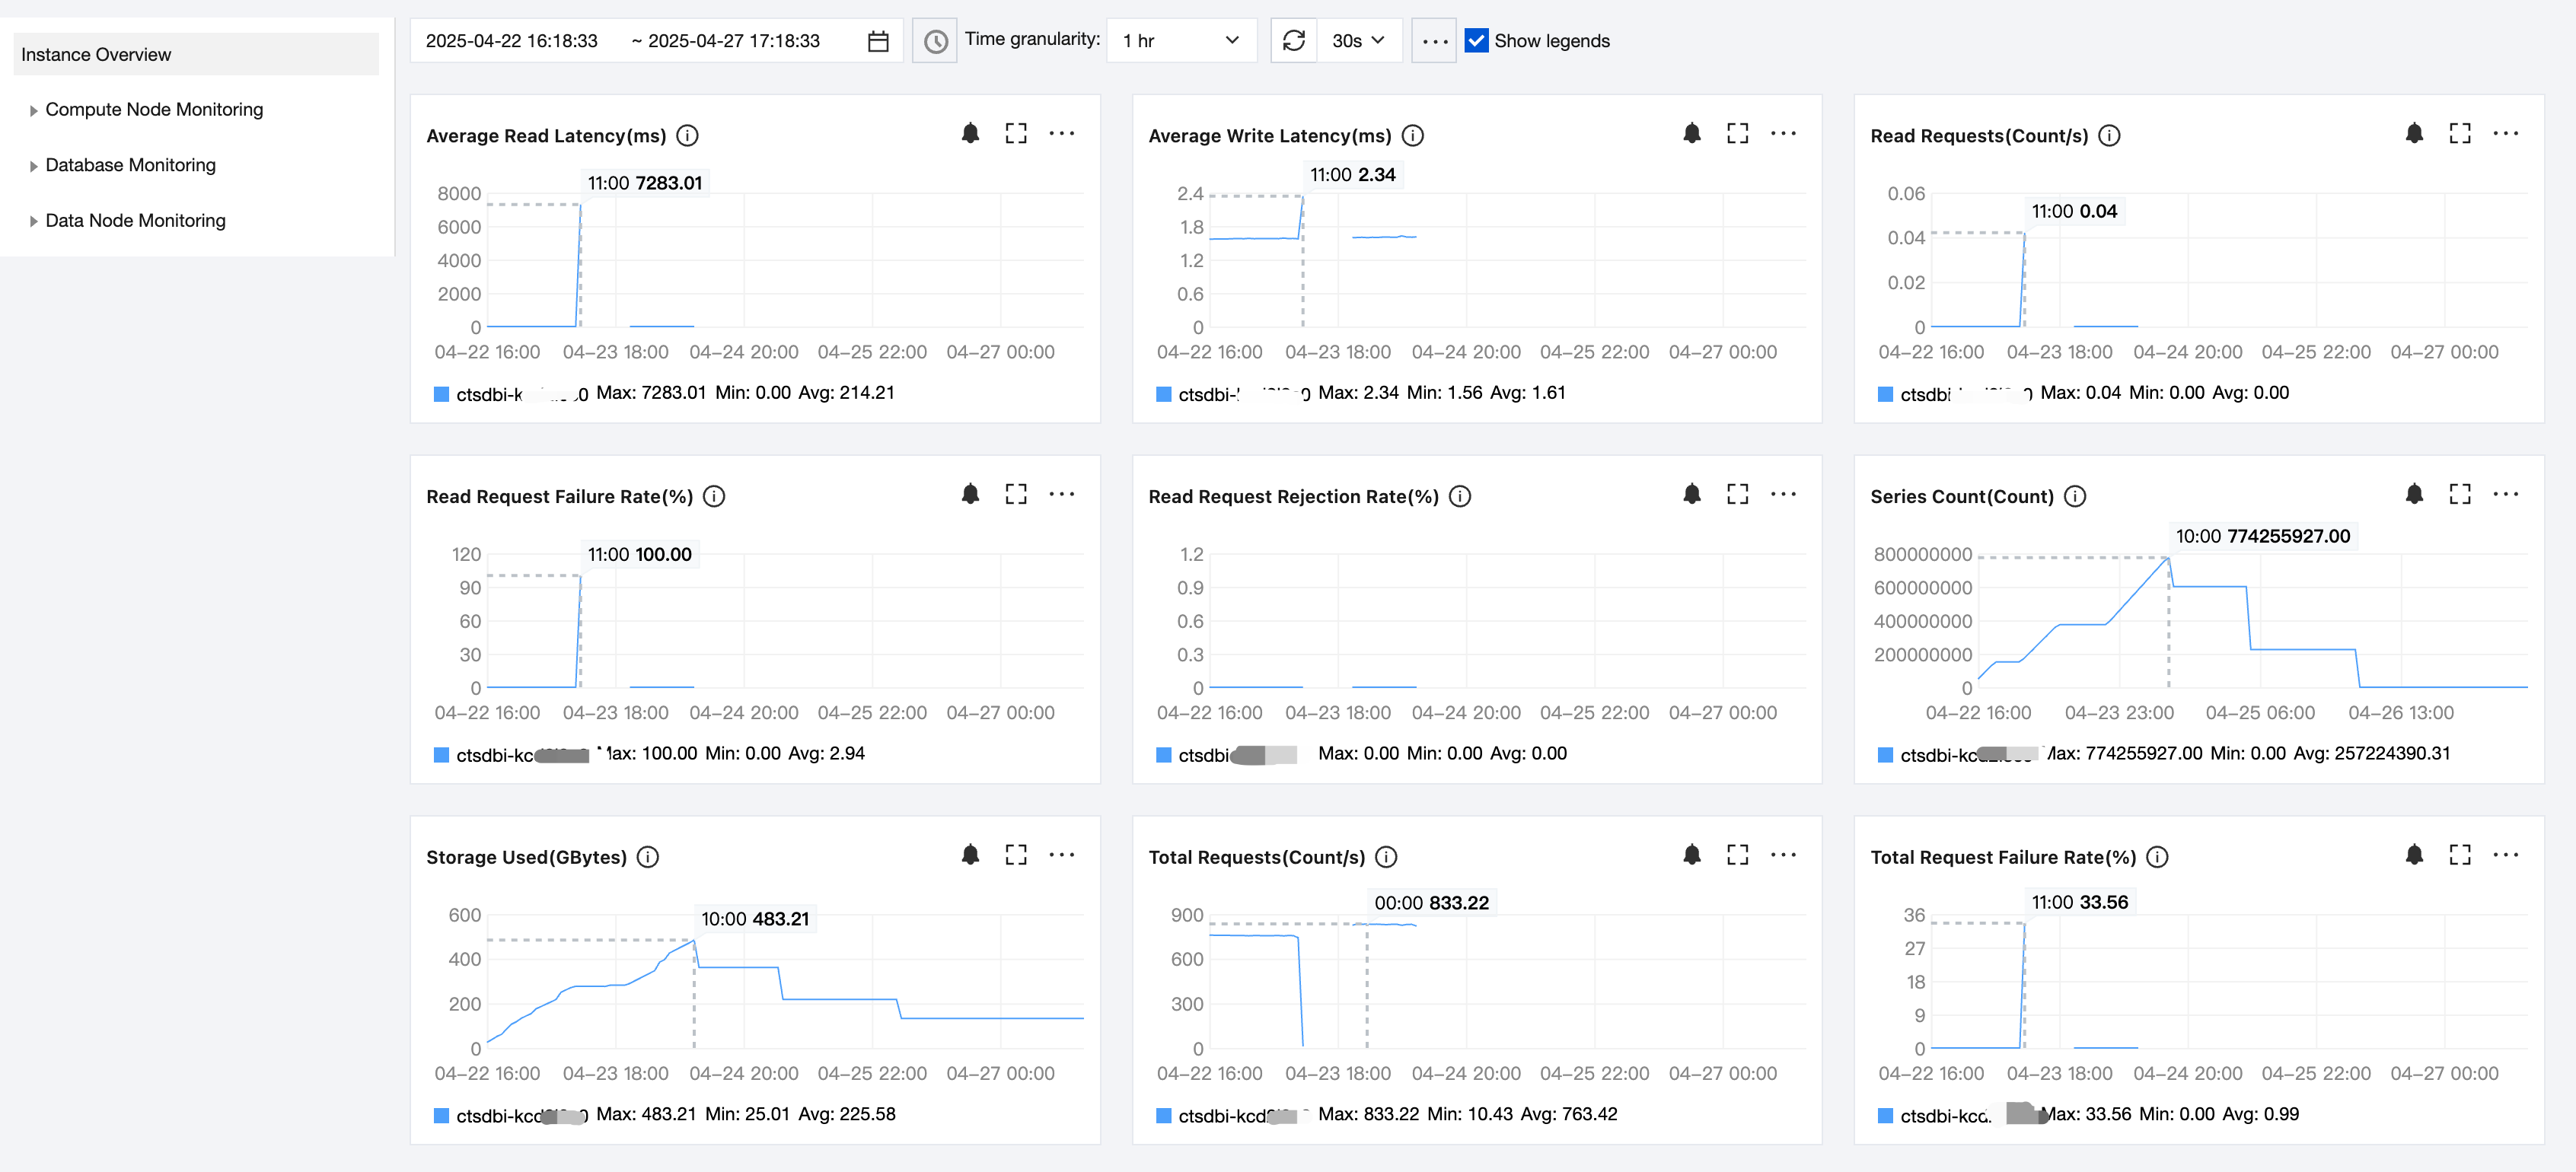Screen dimensions: 2576x1172
Task: Select Instance Overview in sidebar
Action: pyautogui.click(x=96, y=55)
